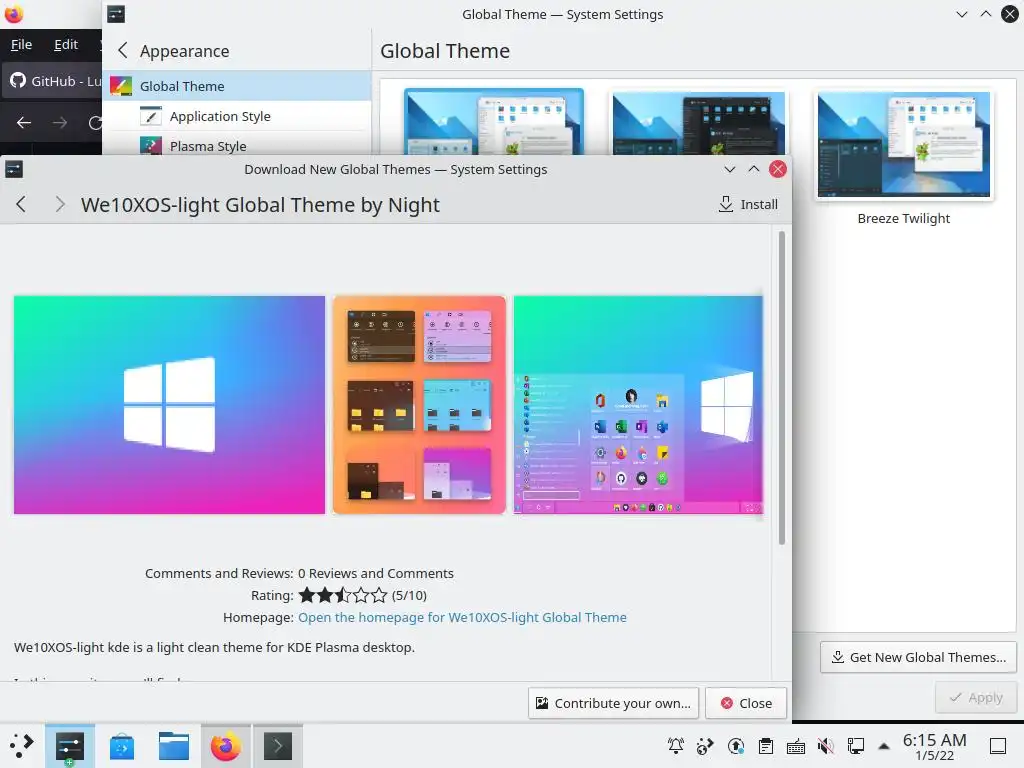Screen dimensions: 1024x768
Task: Click the Close button in the download dialog
Action: (x=746, y=703)
